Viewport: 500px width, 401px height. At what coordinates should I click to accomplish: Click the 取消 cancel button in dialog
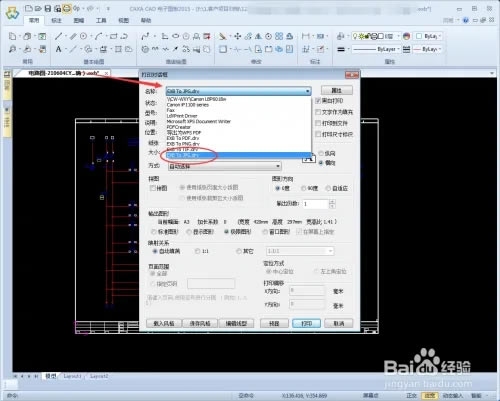point(339,323)
